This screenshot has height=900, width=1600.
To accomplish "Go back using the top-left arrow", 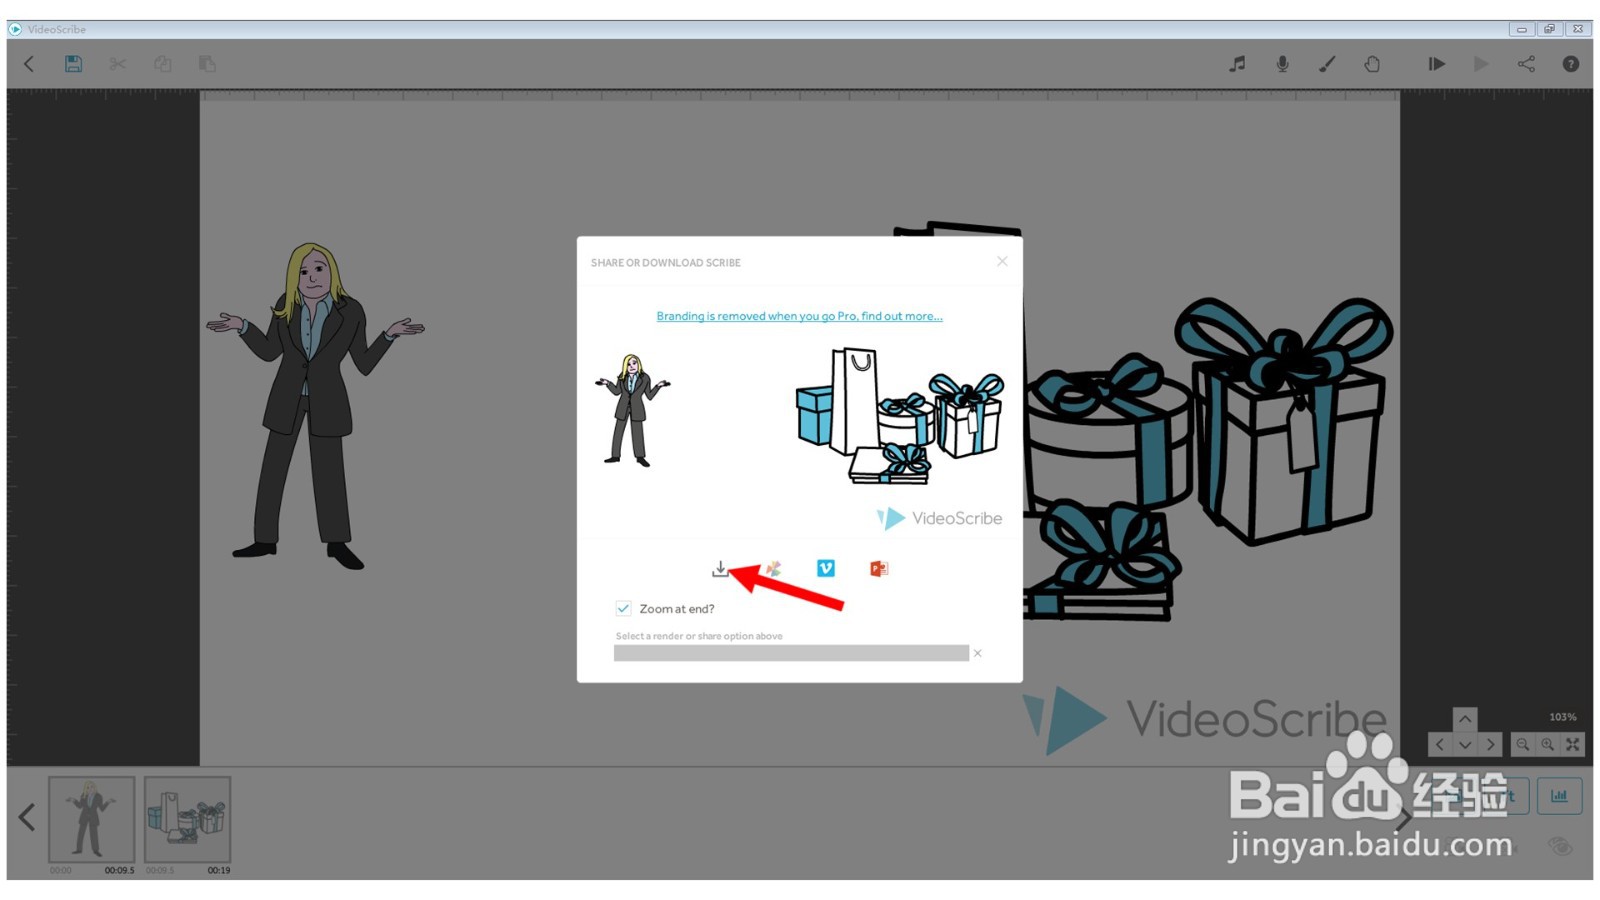I will coord(29,64).
